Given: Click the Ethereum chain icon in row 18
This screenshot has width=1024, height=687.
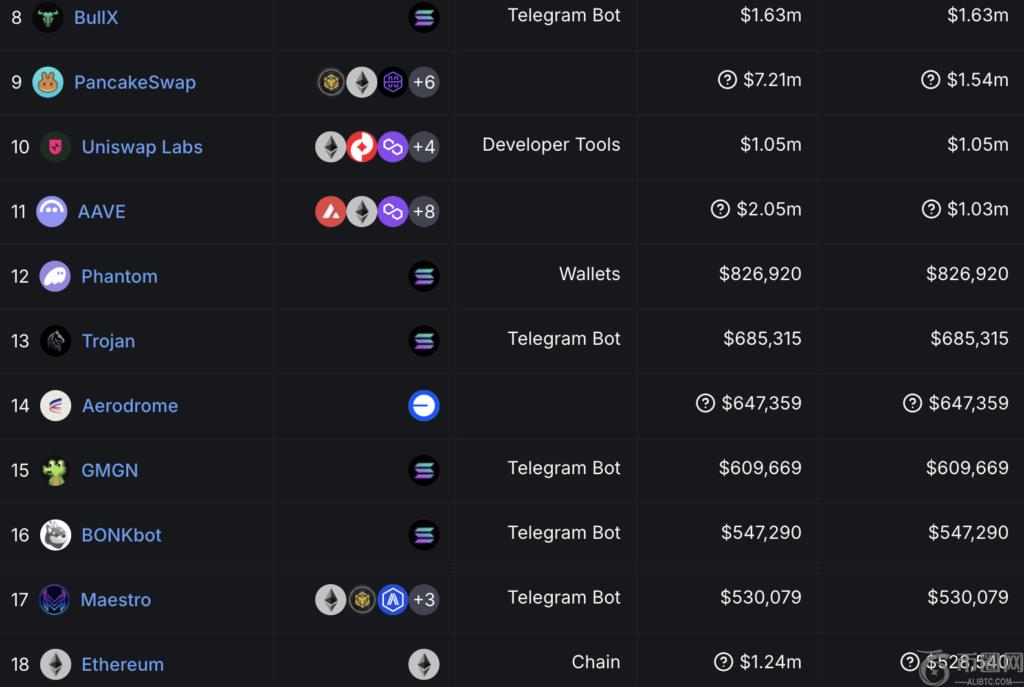Looking at the screenshot, I should pos(424,664).
